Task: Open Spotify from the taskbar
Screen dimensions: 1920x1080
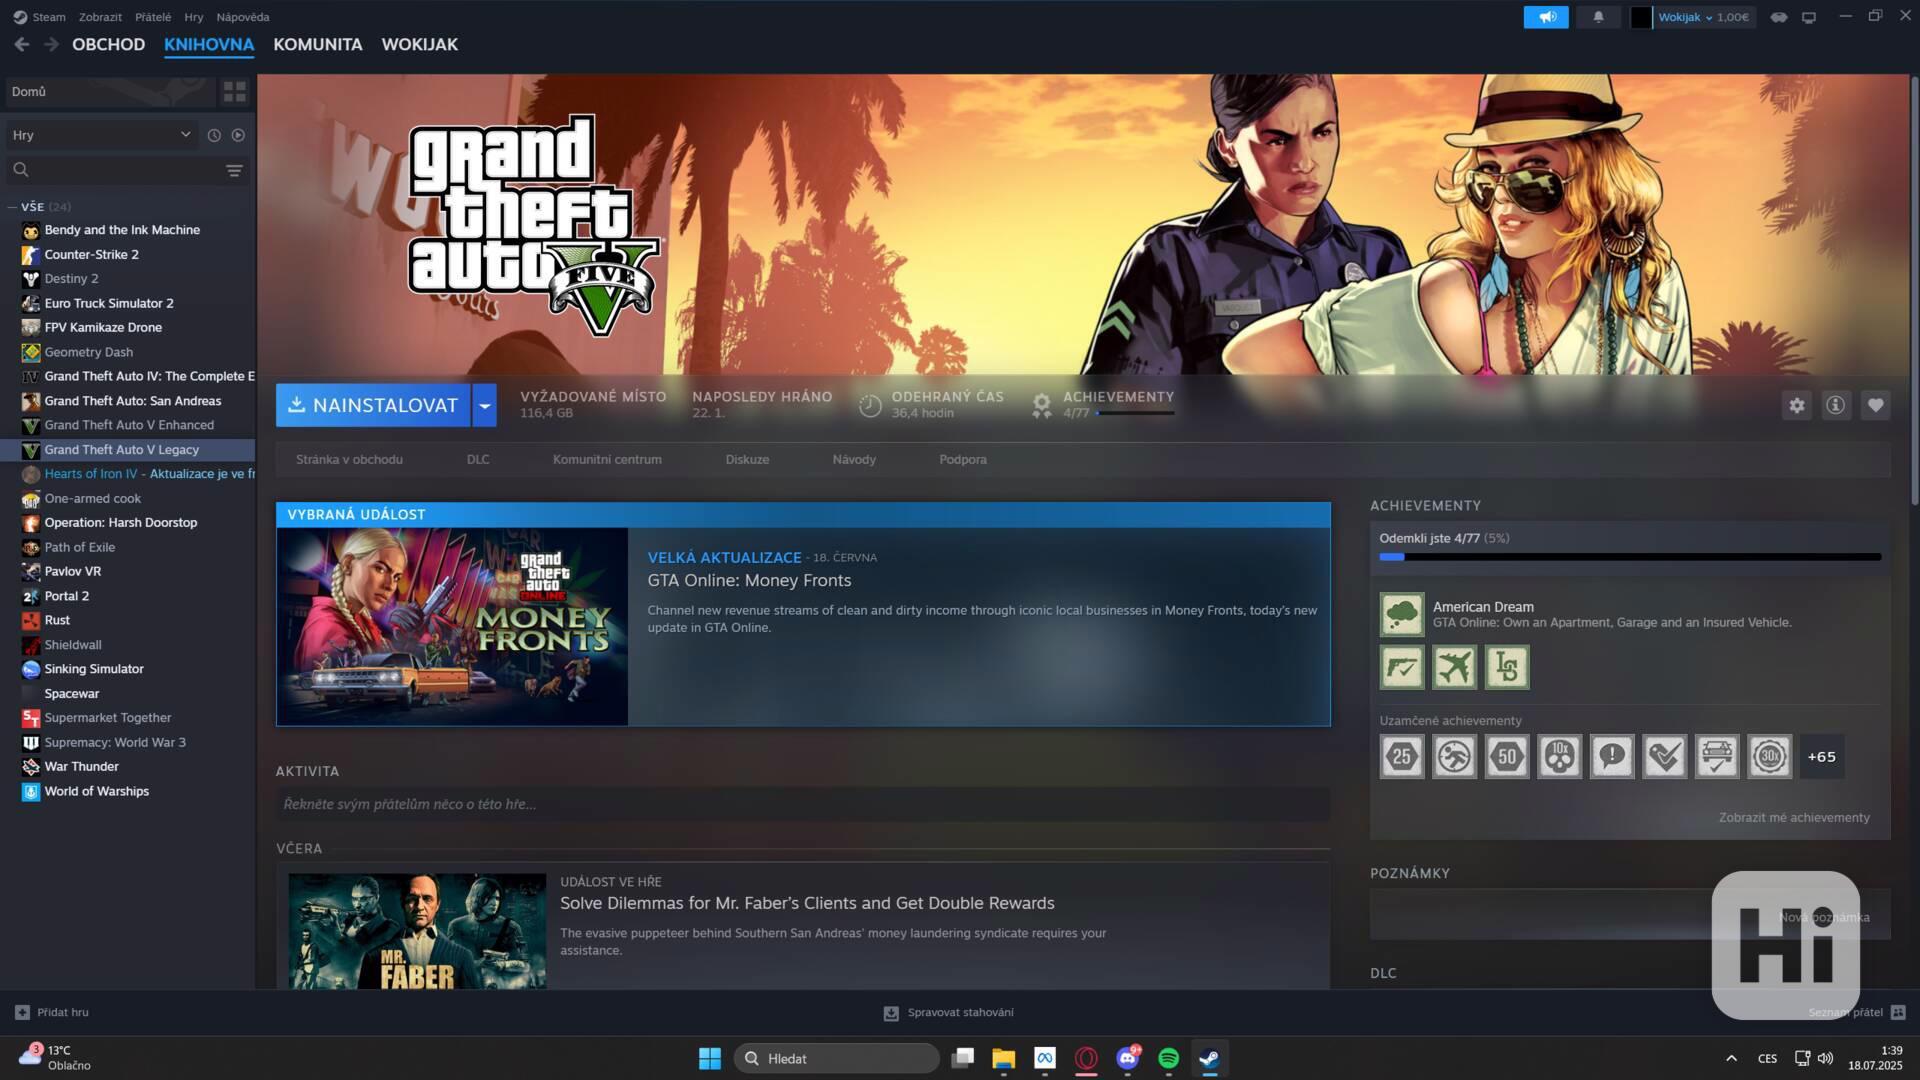Action: (x=1168, y=1059)
